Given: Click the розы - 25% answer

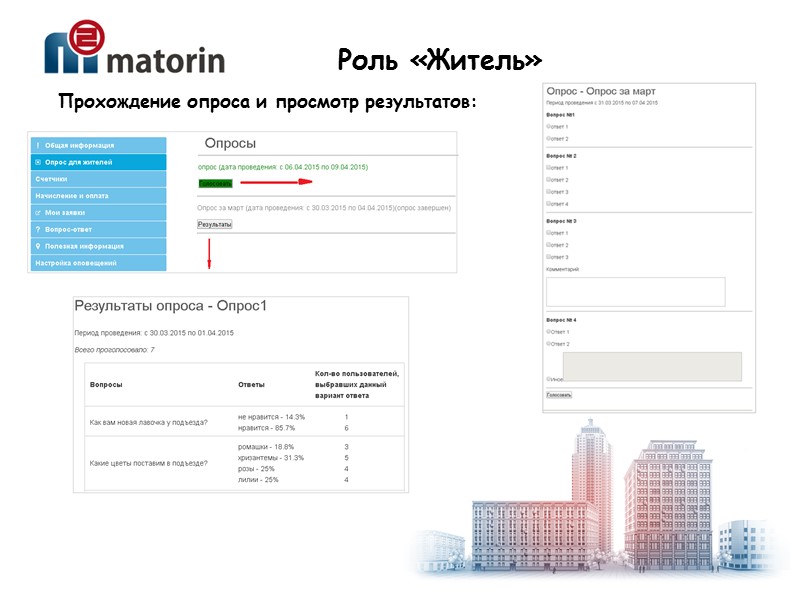Looking at the screenshot, I should click(256, 469).
